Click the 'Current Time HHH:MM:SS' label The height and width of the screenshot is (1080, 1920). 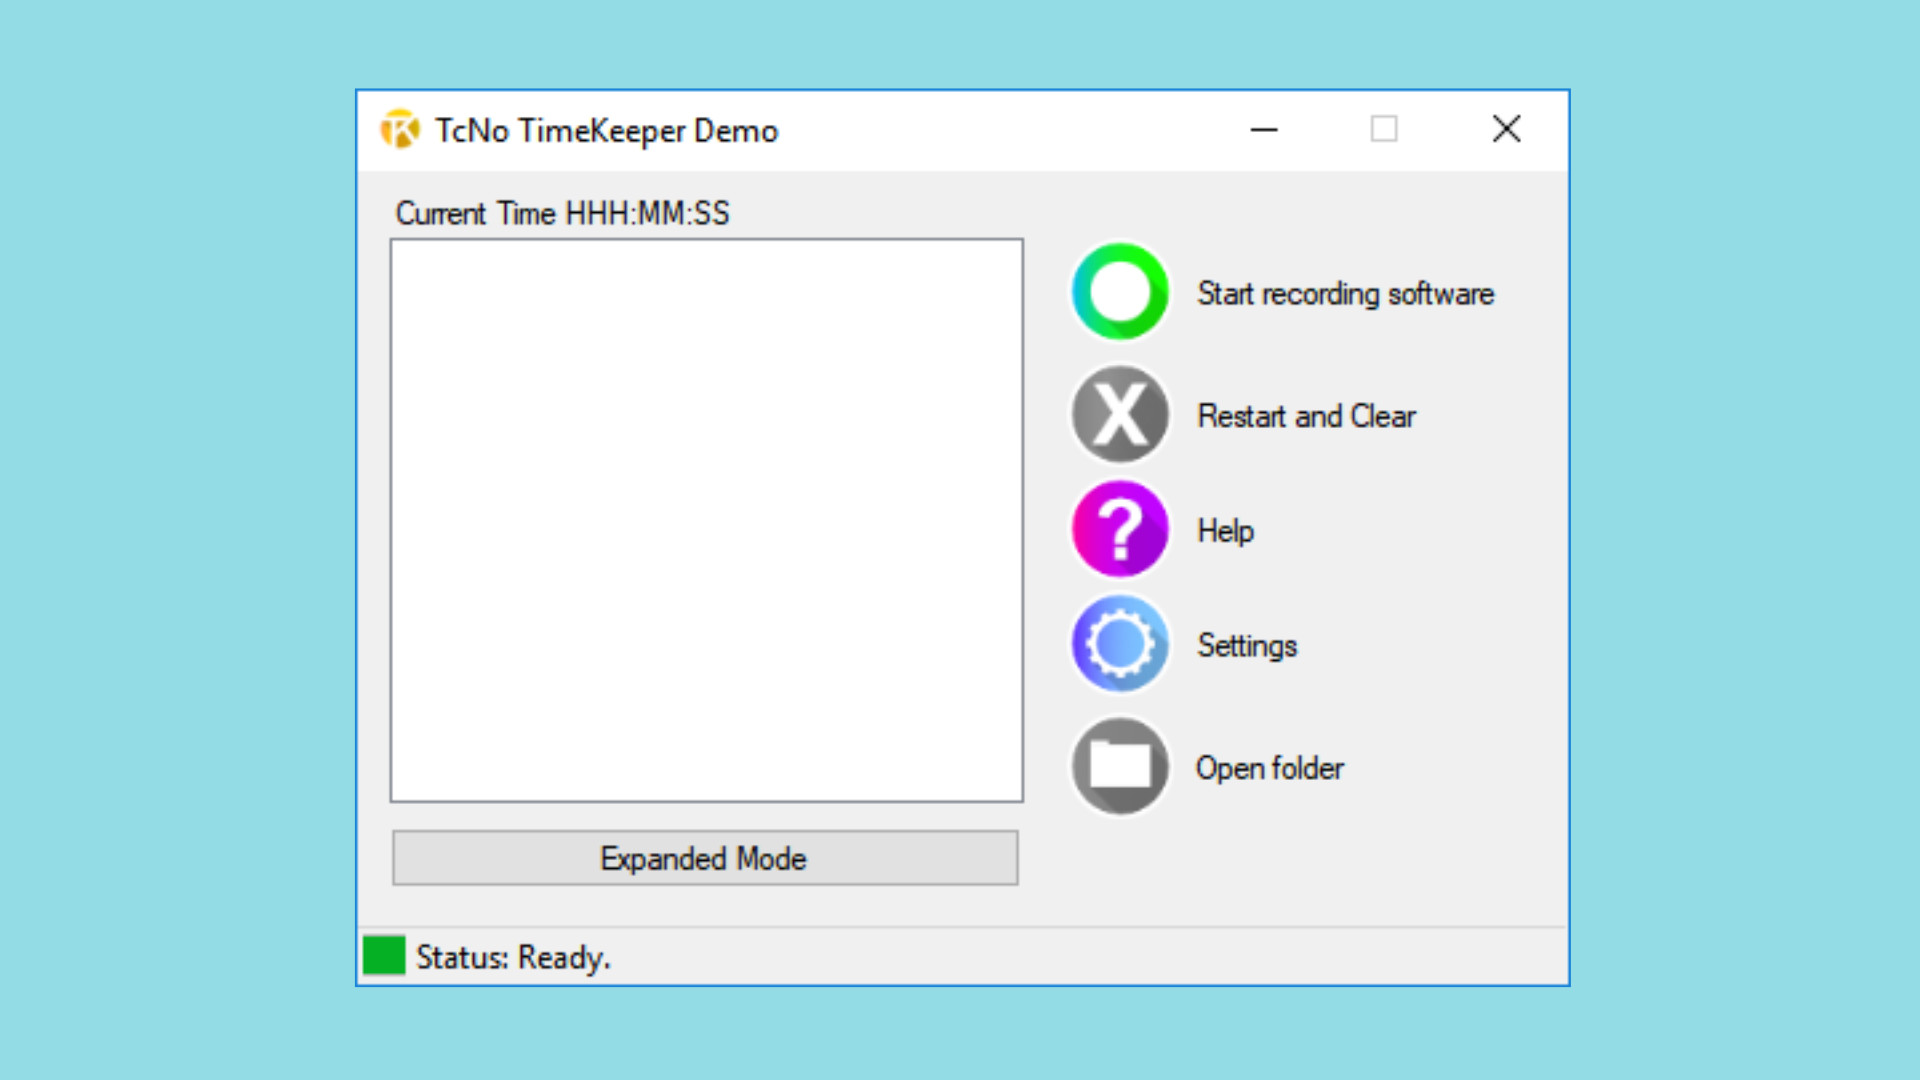[562, 213]
